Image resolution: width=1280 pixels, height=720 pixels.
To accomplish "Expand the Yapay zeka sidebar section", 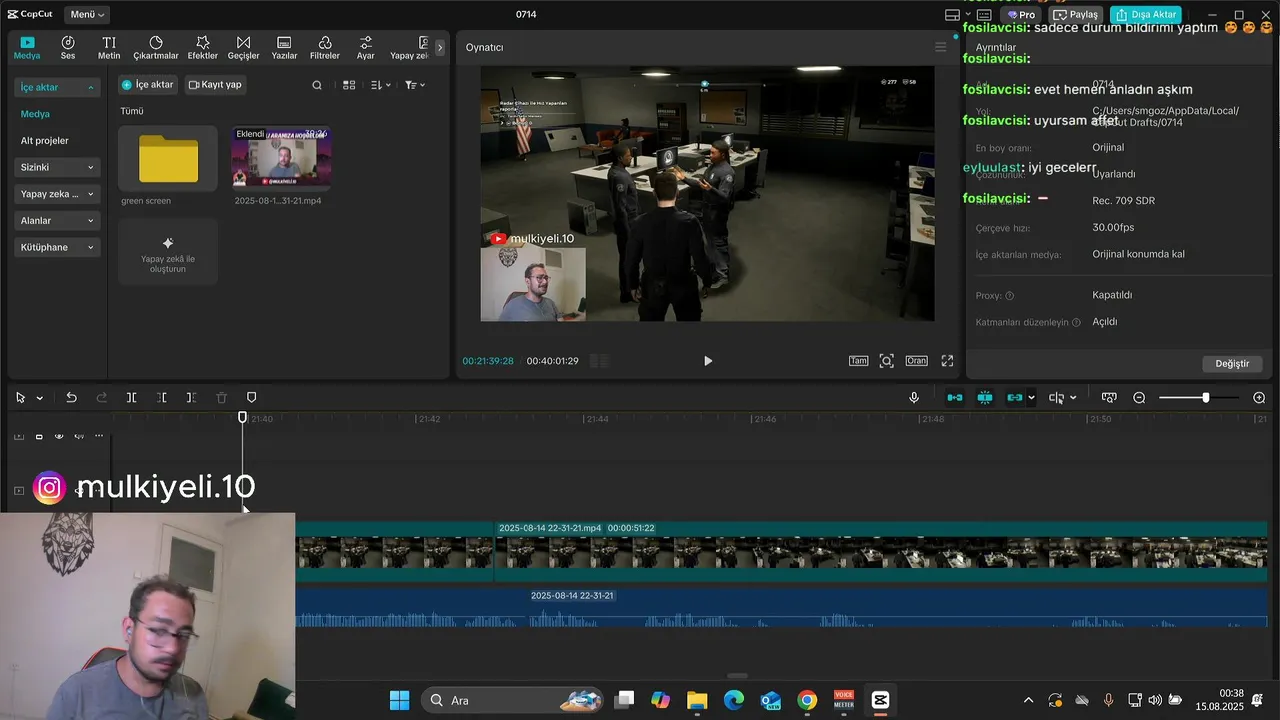I will pos(58,194).
